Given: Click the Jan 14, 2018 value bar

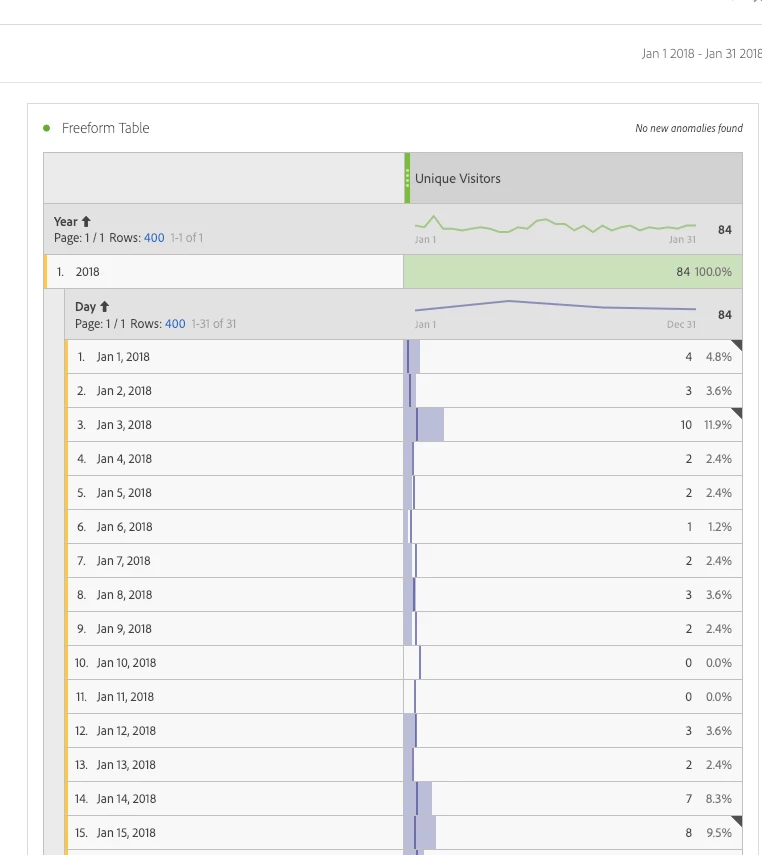Looking at the screenshot, I should (418, 799).
